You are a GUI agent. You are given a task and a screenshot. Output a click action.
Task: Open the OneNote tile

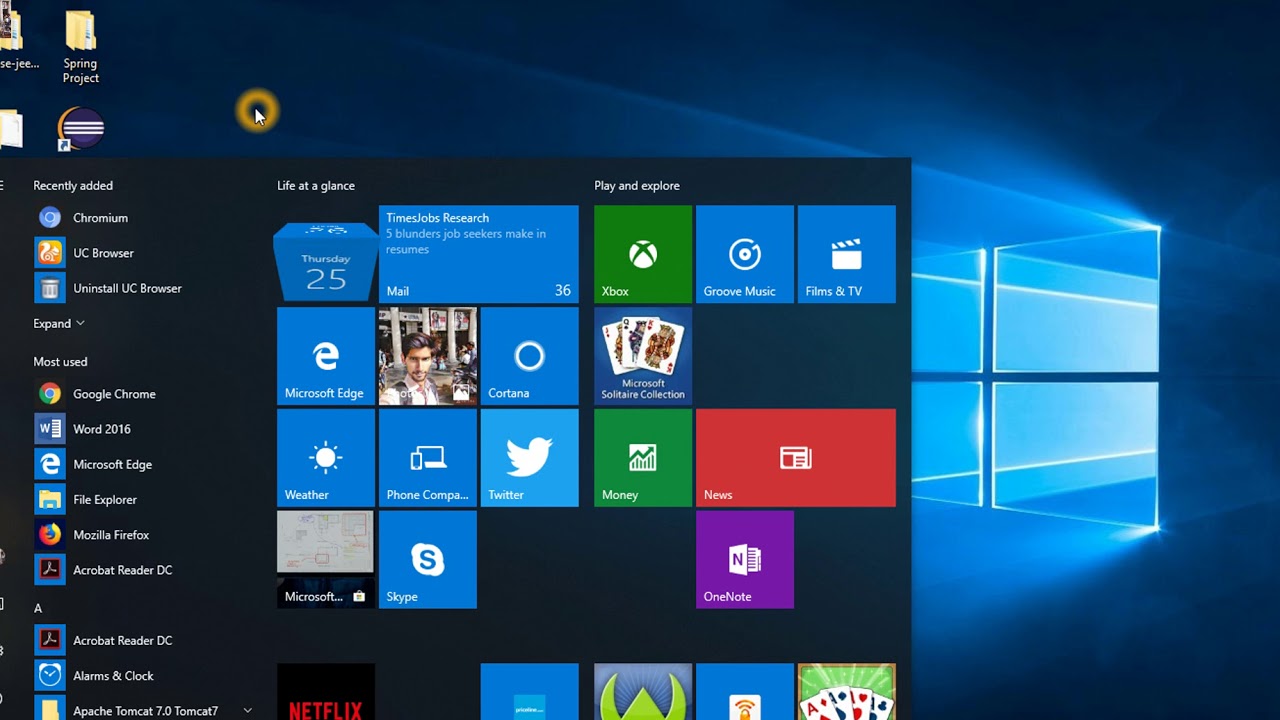click(x=745, y=560)
